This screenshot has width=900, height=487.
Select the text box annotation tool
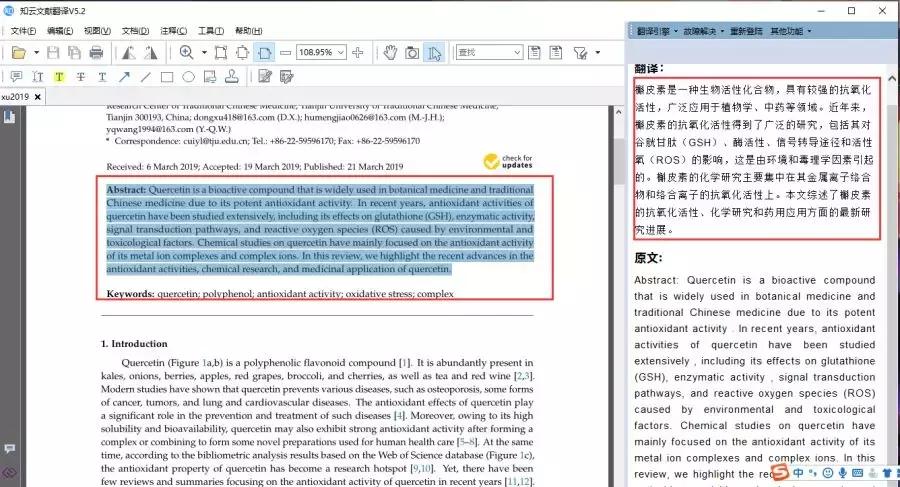210,77
